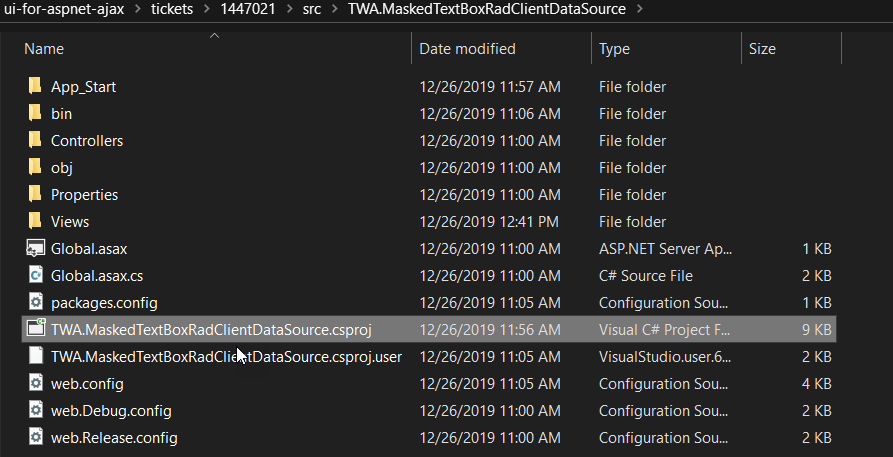Click the web.Release.config file icon

[x=35, y=437]
